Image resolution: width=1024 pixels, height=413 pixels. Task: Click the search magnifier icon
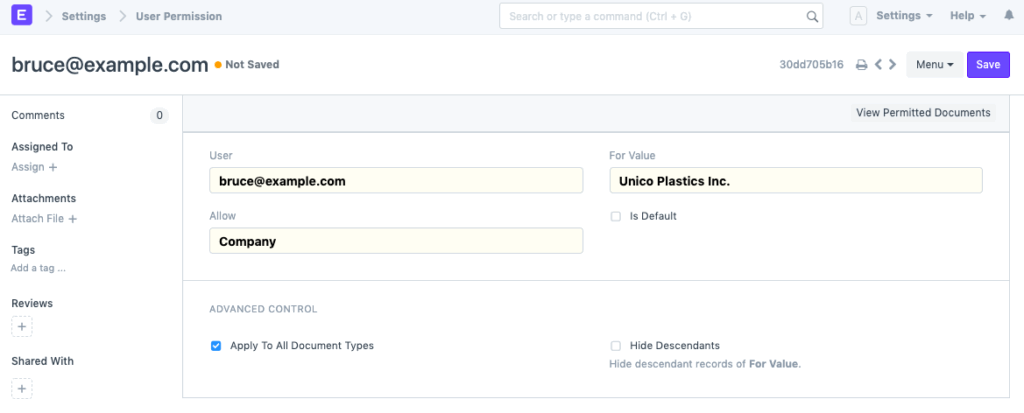point(812,16)
